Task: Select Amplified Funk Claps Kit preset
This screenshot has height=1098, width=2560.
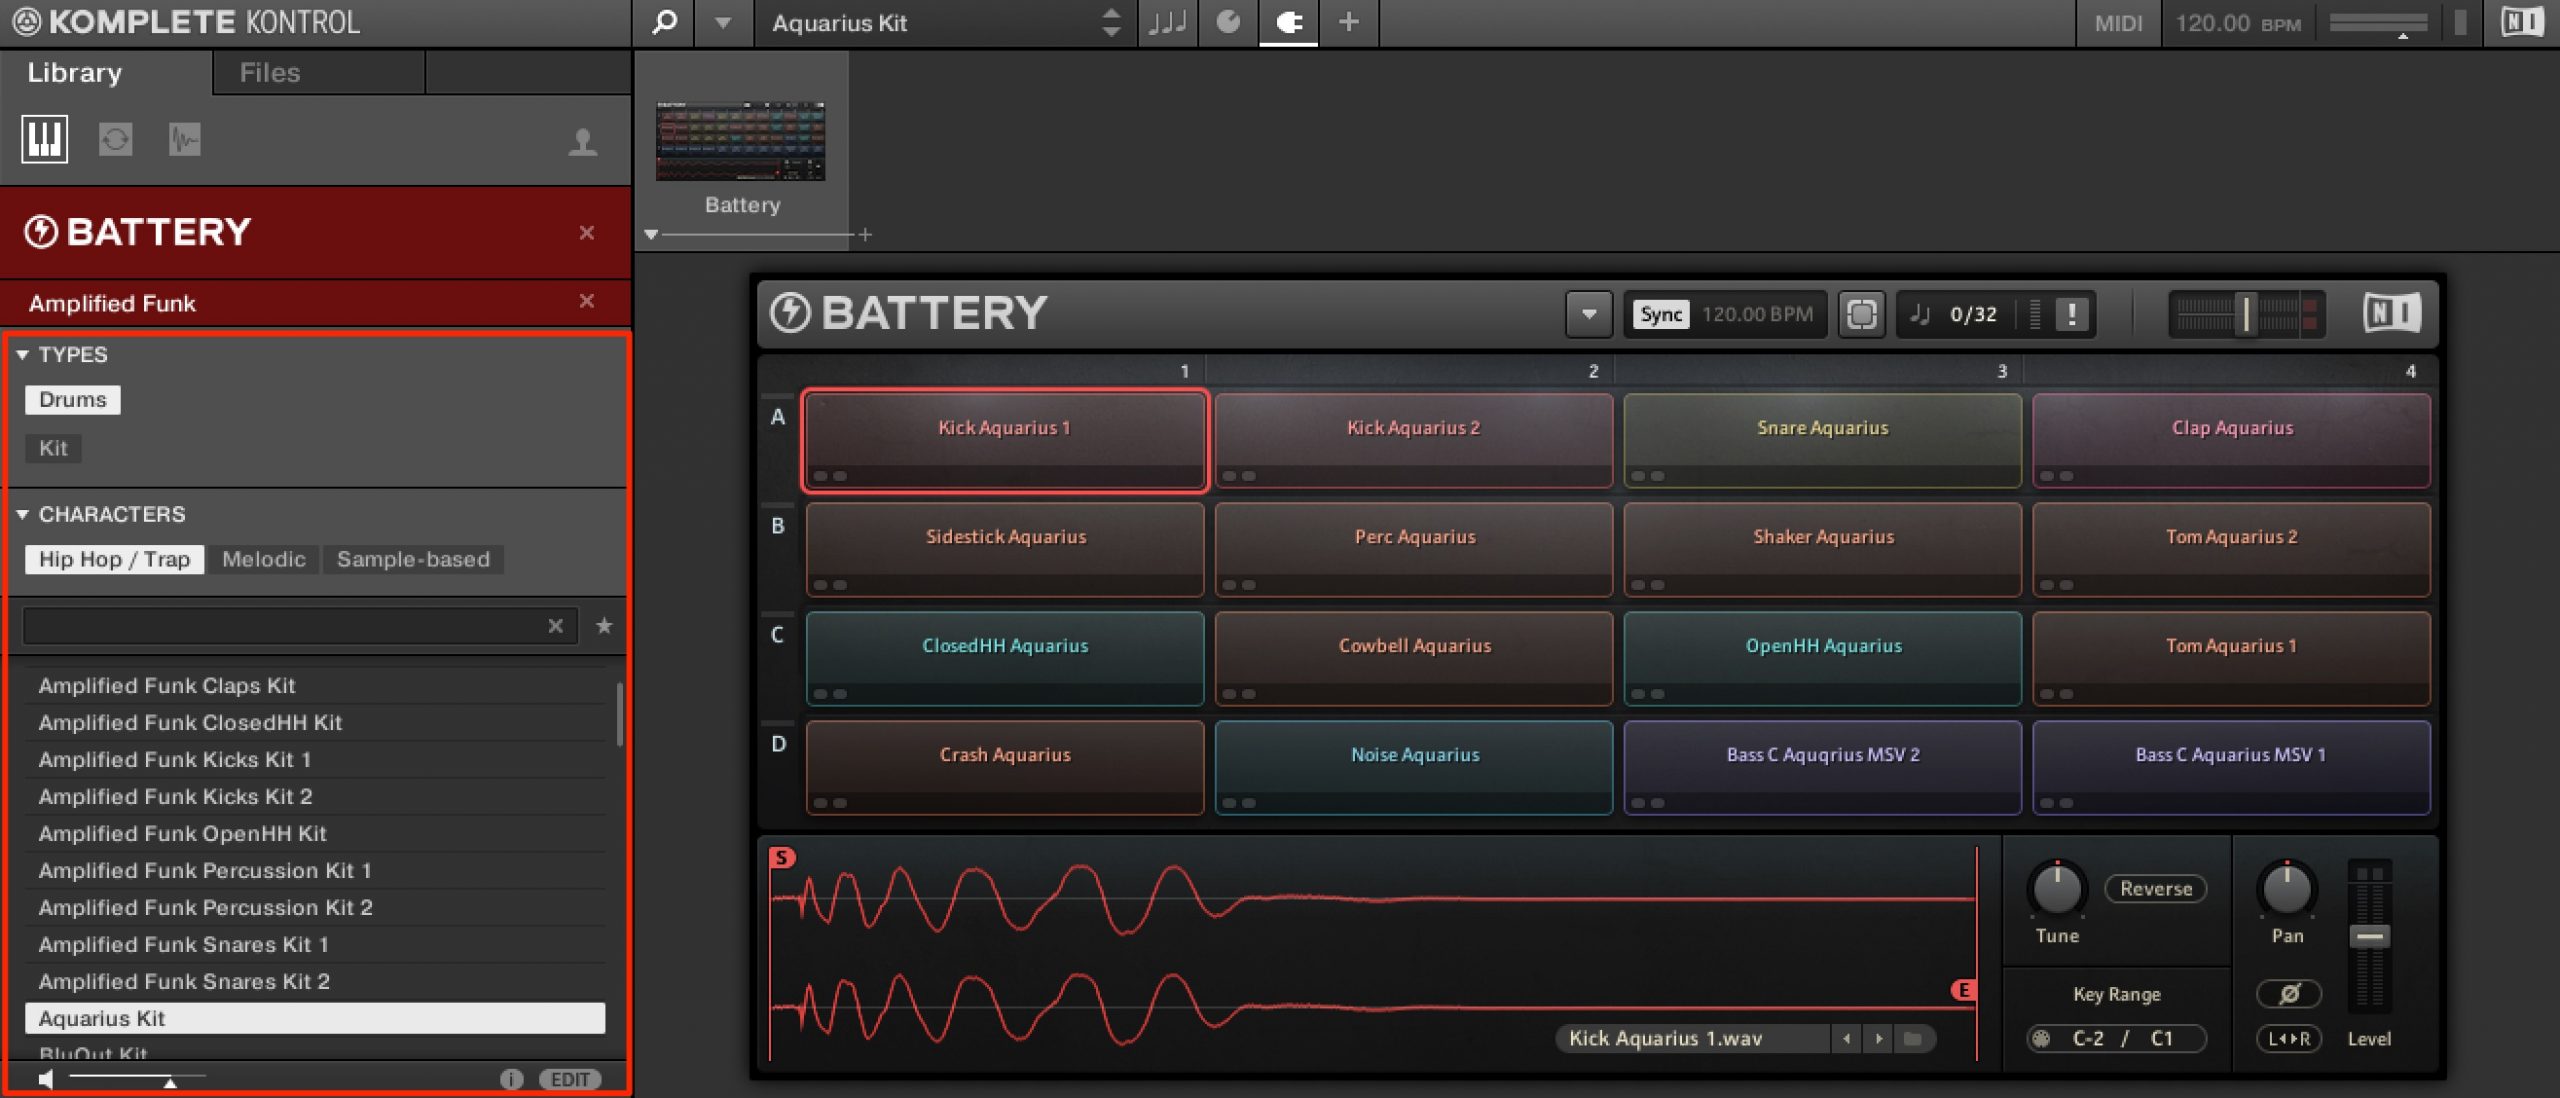Action: (x=315, y=685)
